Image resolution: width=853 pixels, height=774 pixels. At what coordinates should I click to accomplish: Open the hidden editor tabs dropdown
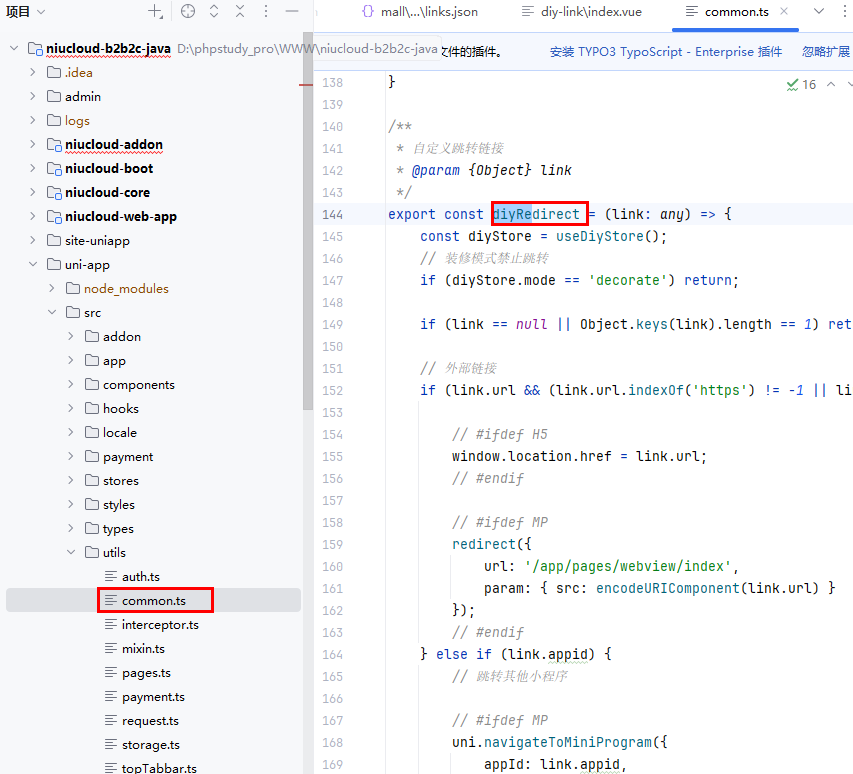(819, 12)
